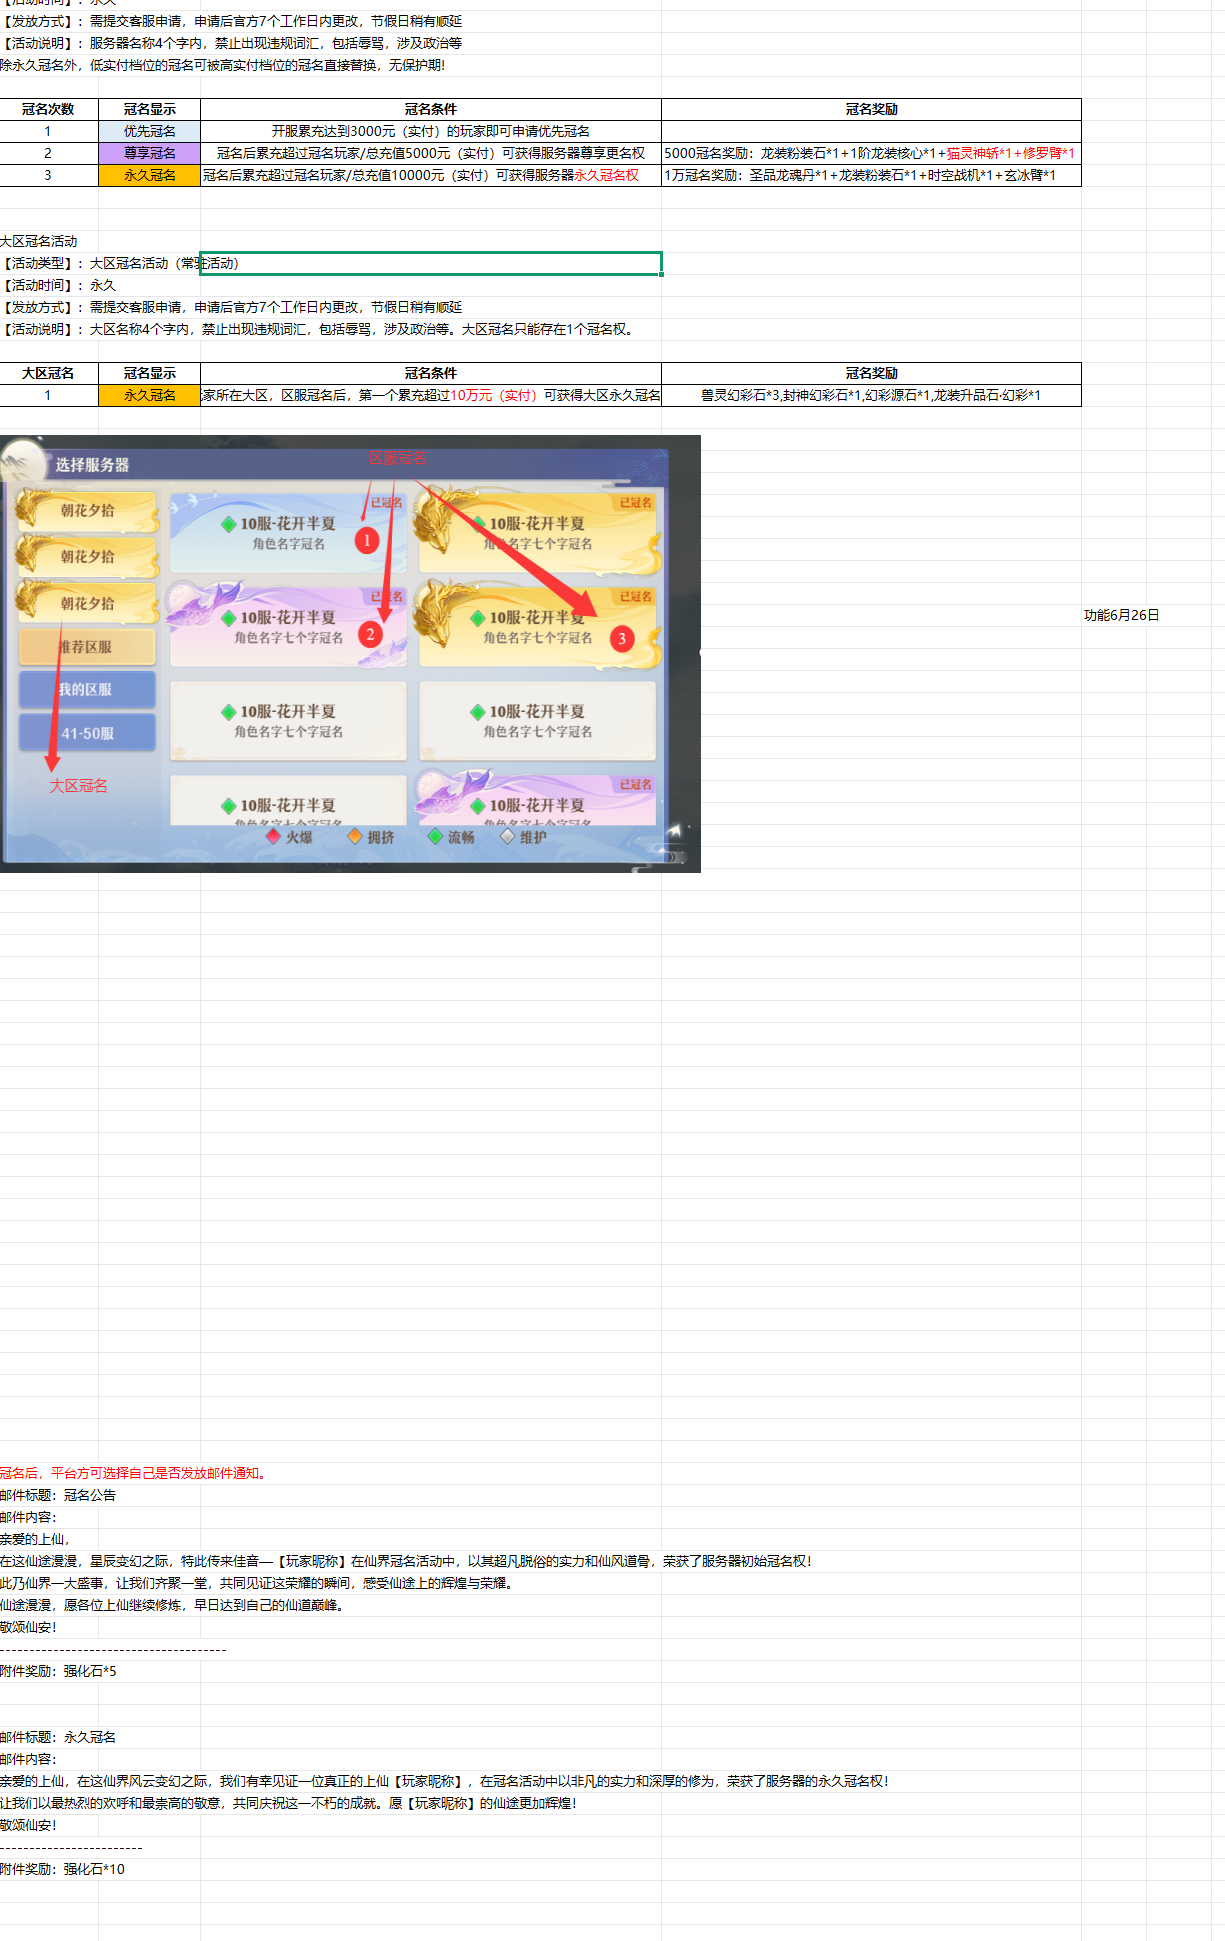
Task: Click the topmost 朝花夕拾 golden button
Action: [x=87, y=510]
